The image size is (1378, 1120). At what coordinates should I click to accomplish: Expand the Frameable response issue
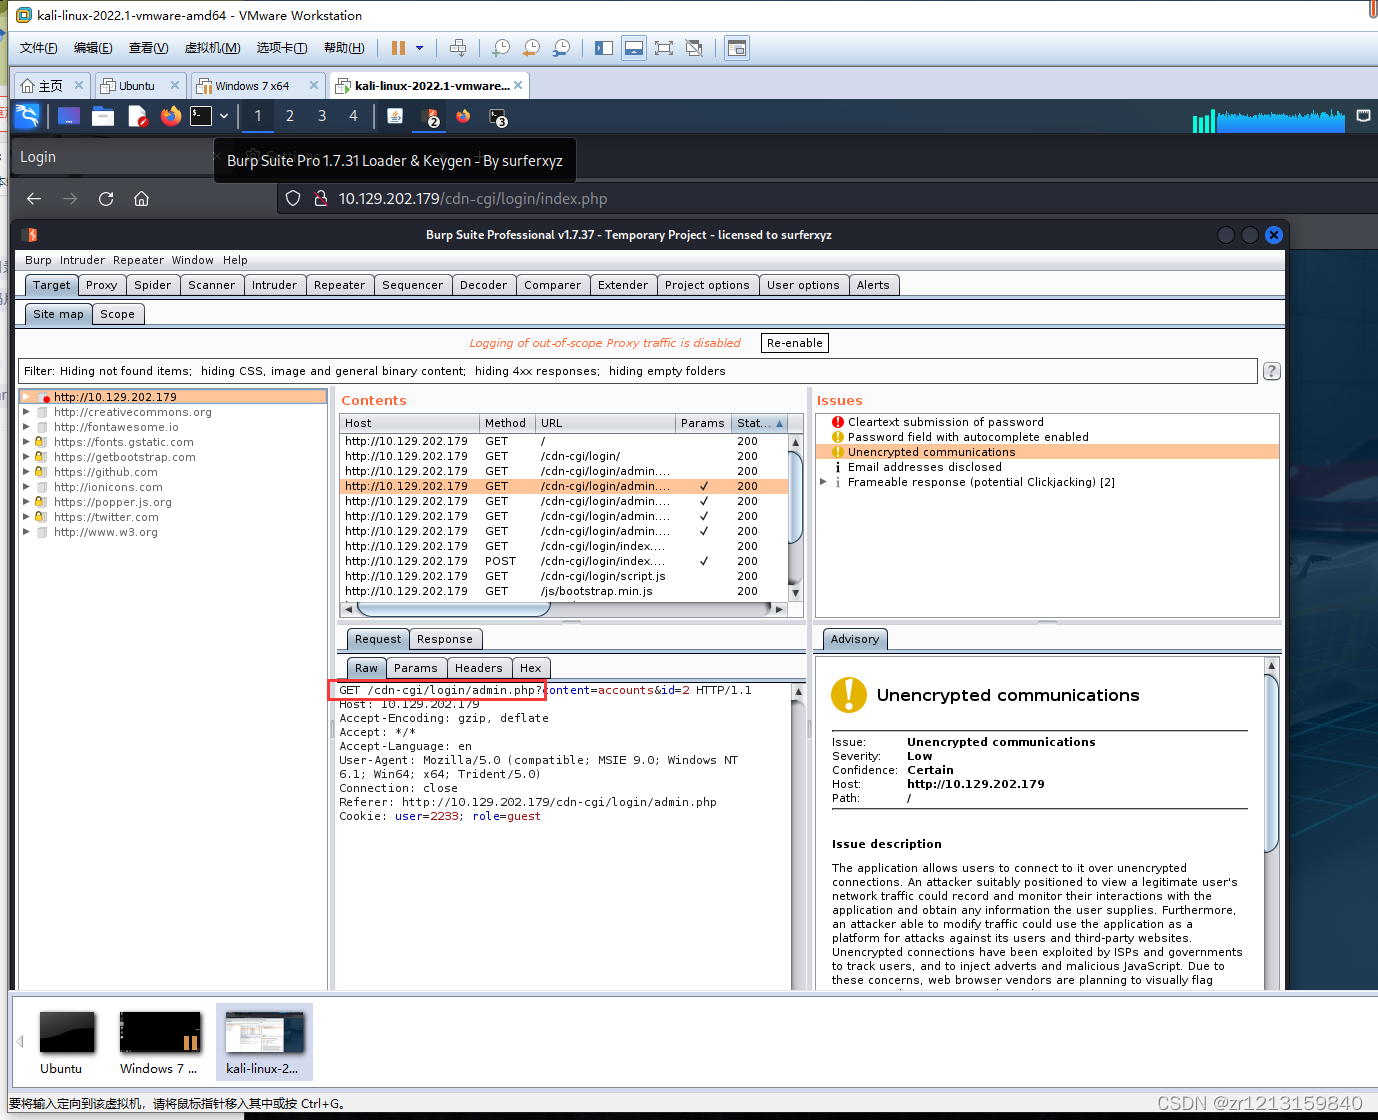point(823,482)
